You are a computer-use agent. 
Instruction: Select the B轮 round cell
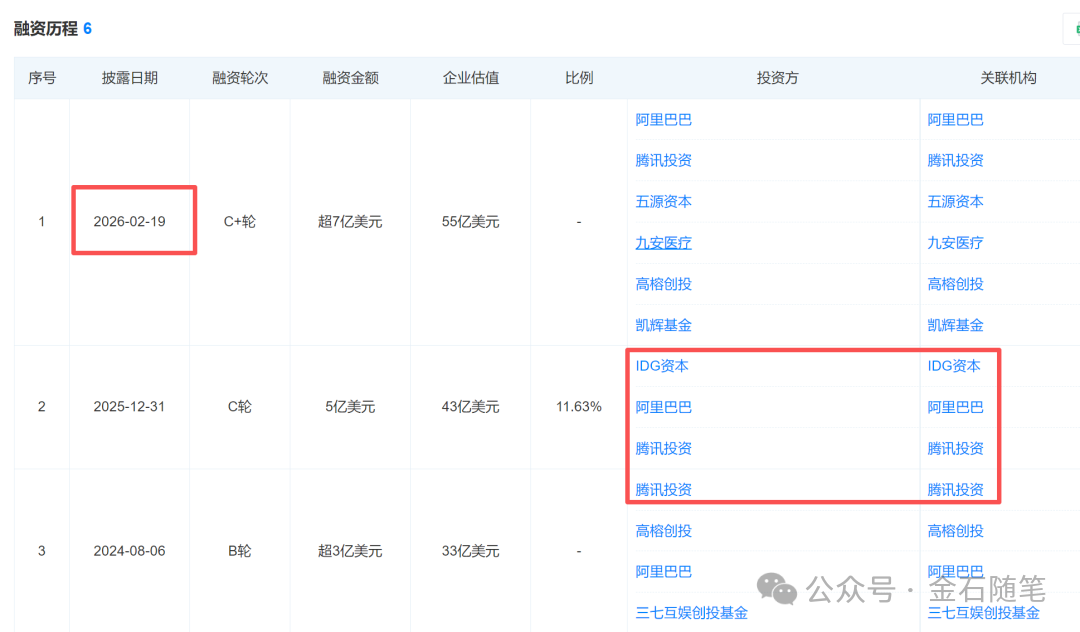point(240,551)
